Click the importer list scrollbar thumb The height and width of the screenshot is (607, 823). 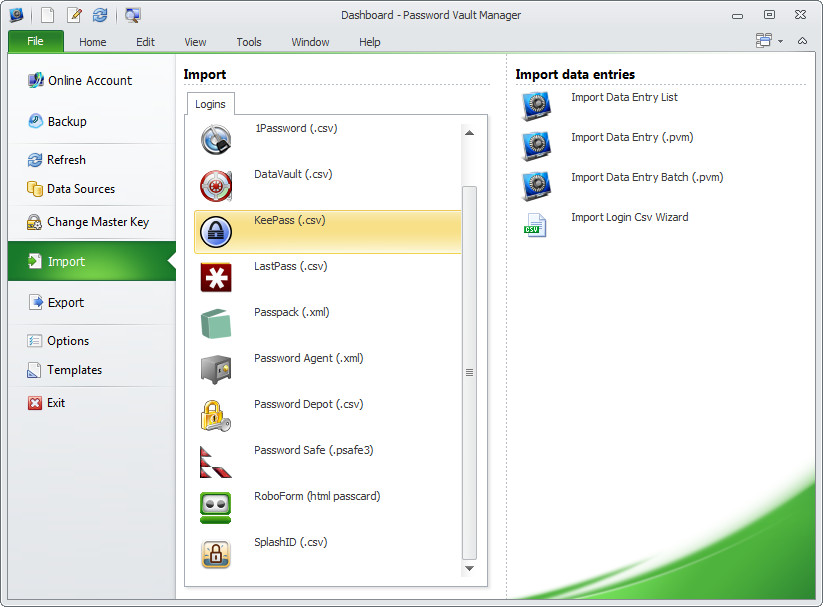pos(469,373)
